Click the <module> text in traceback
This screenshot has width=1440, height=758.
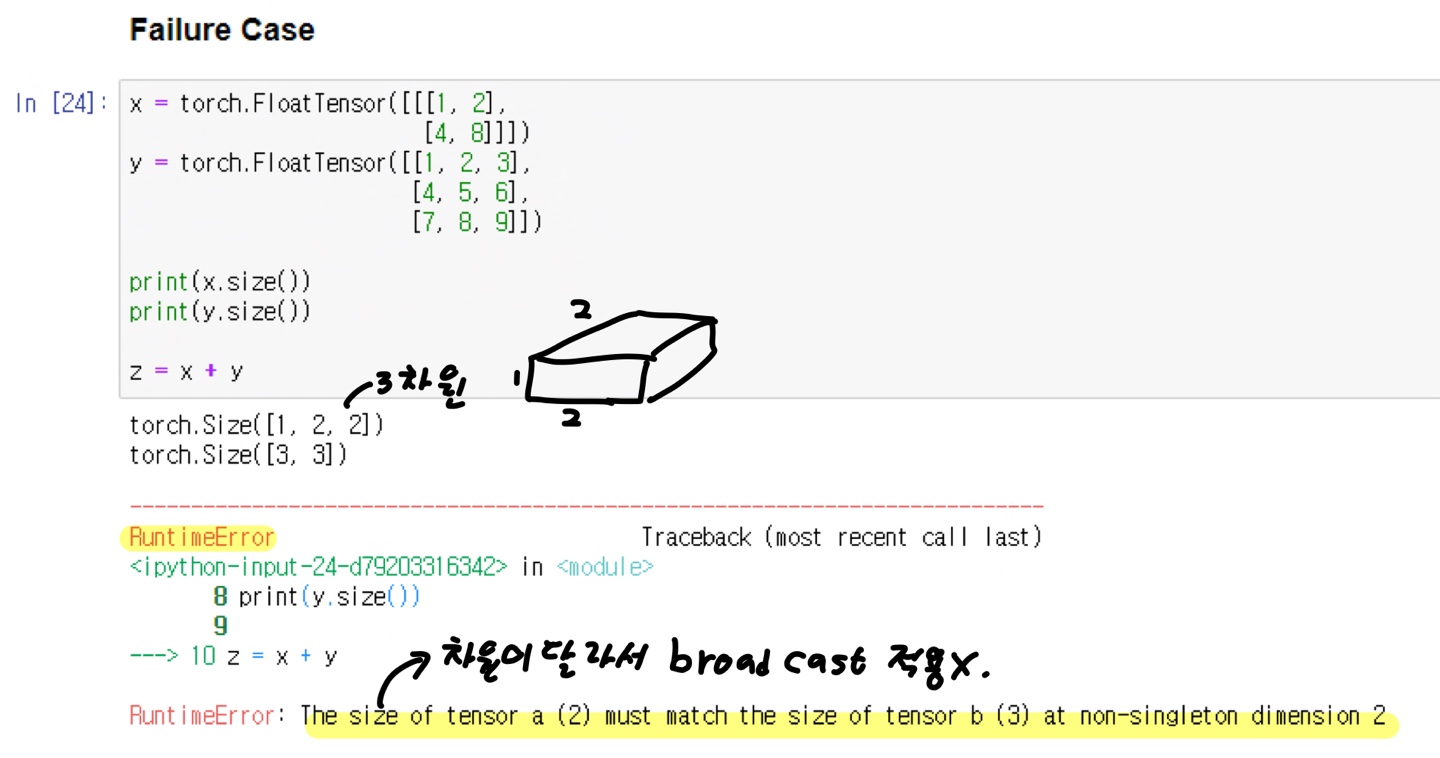coord(604,567)
